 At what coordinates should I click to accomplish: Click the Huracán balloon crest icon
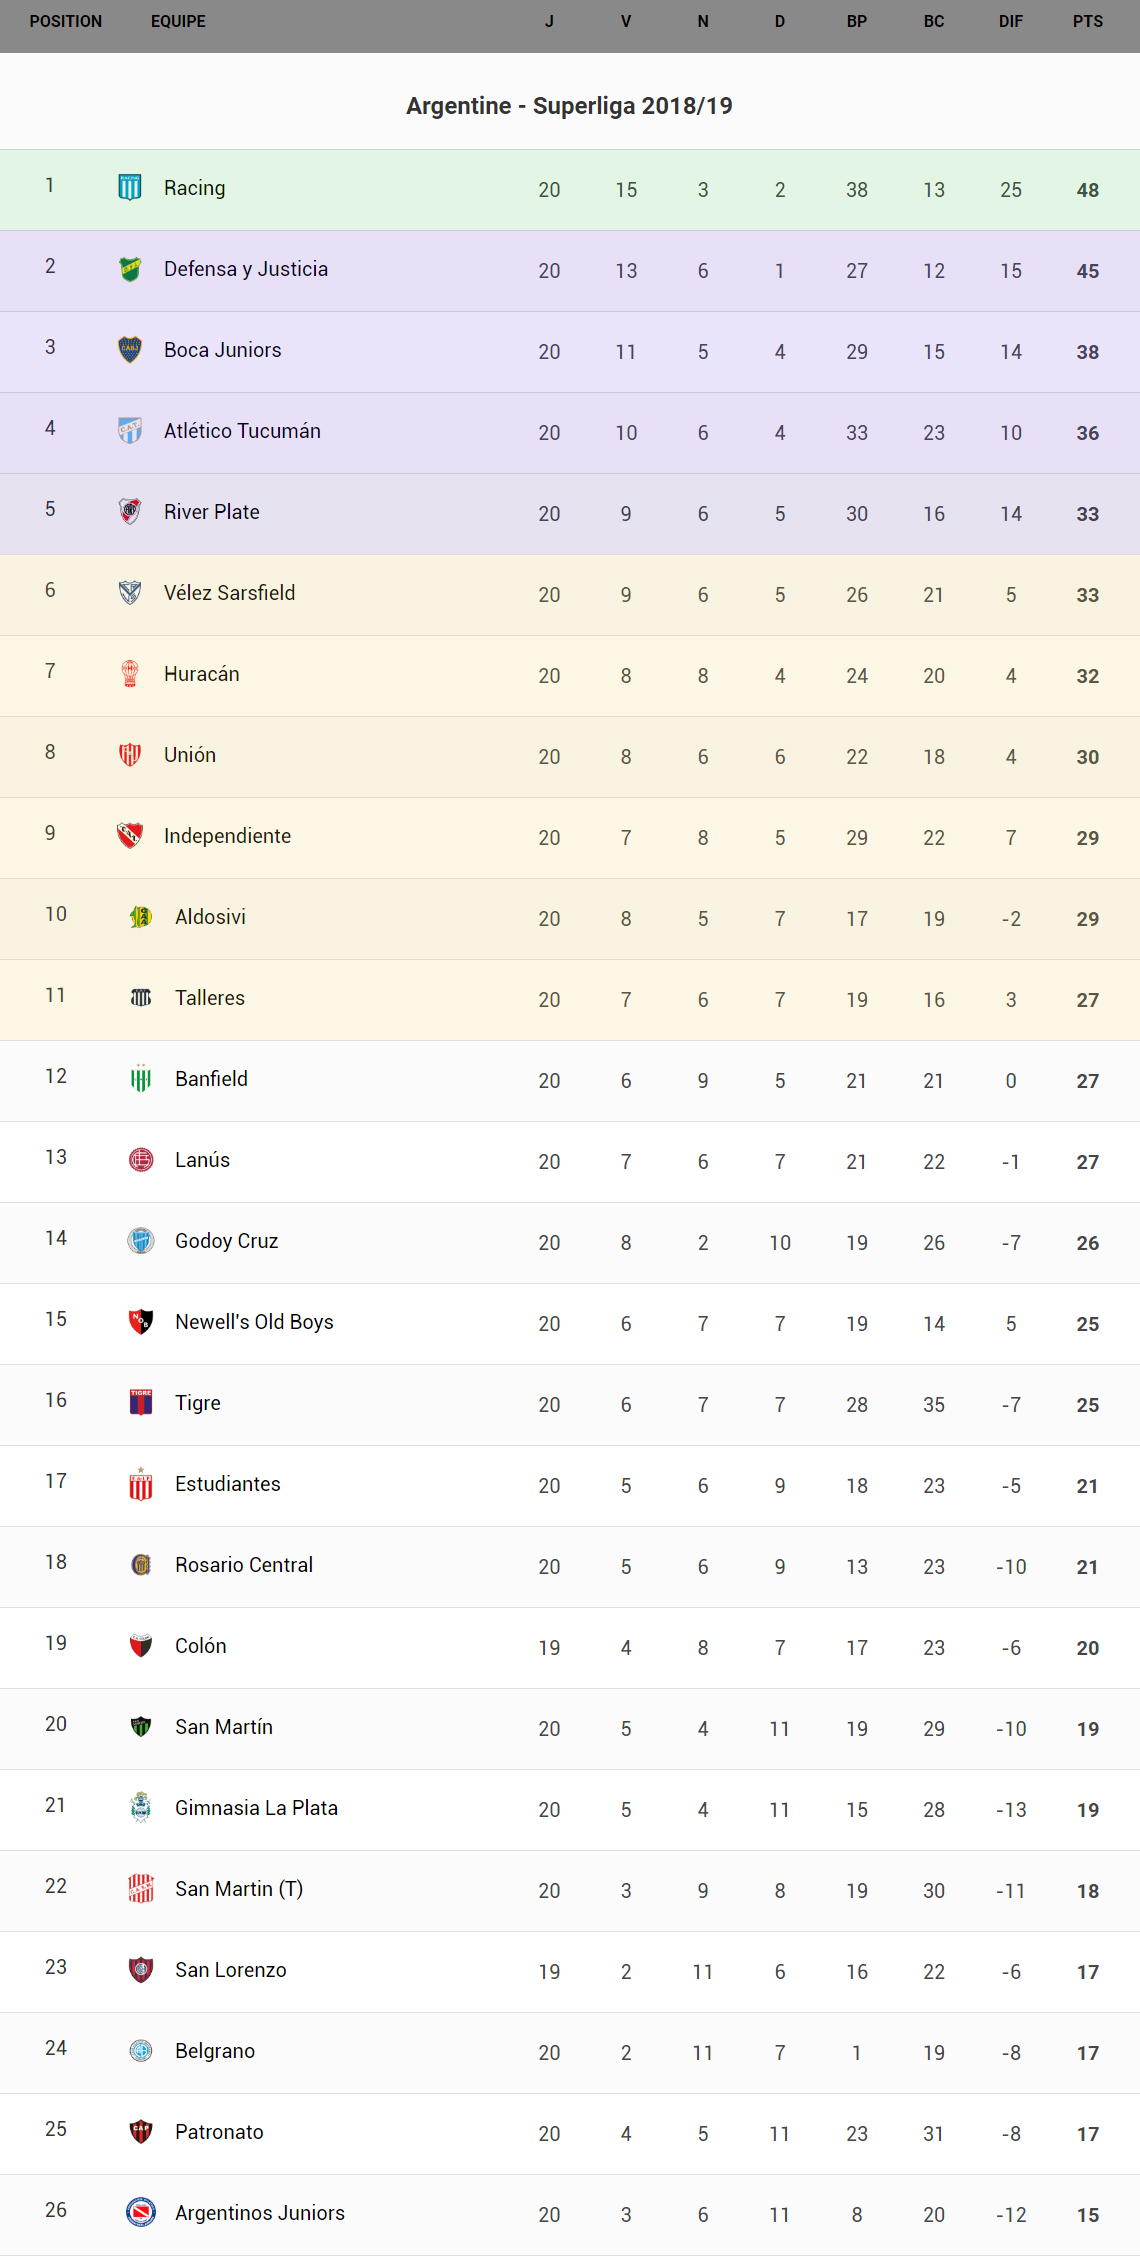click(x=130, y=673)
